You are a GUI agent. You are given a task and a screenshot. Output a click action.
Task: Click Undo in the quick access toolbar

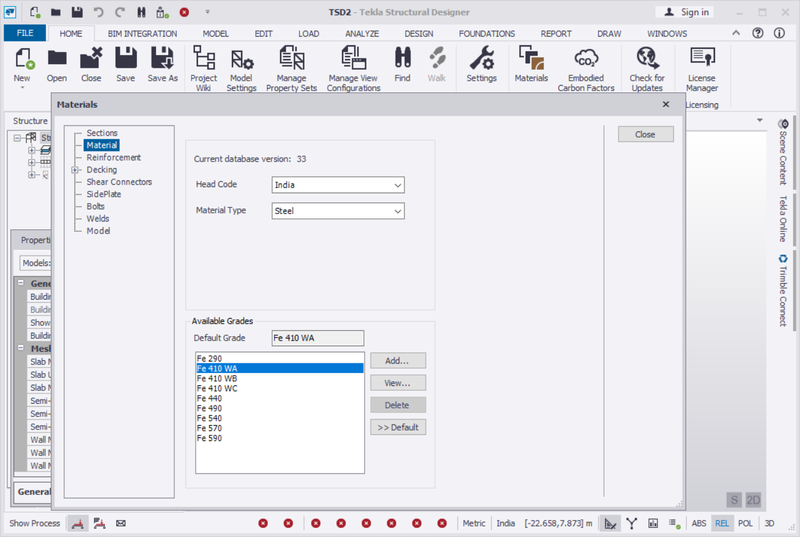click(98, 12)
